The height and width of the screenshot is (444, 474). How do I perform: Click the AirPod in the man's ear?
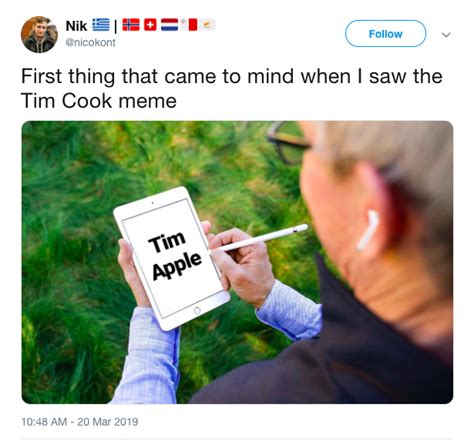pyautogui.click(x=368, y=230)
